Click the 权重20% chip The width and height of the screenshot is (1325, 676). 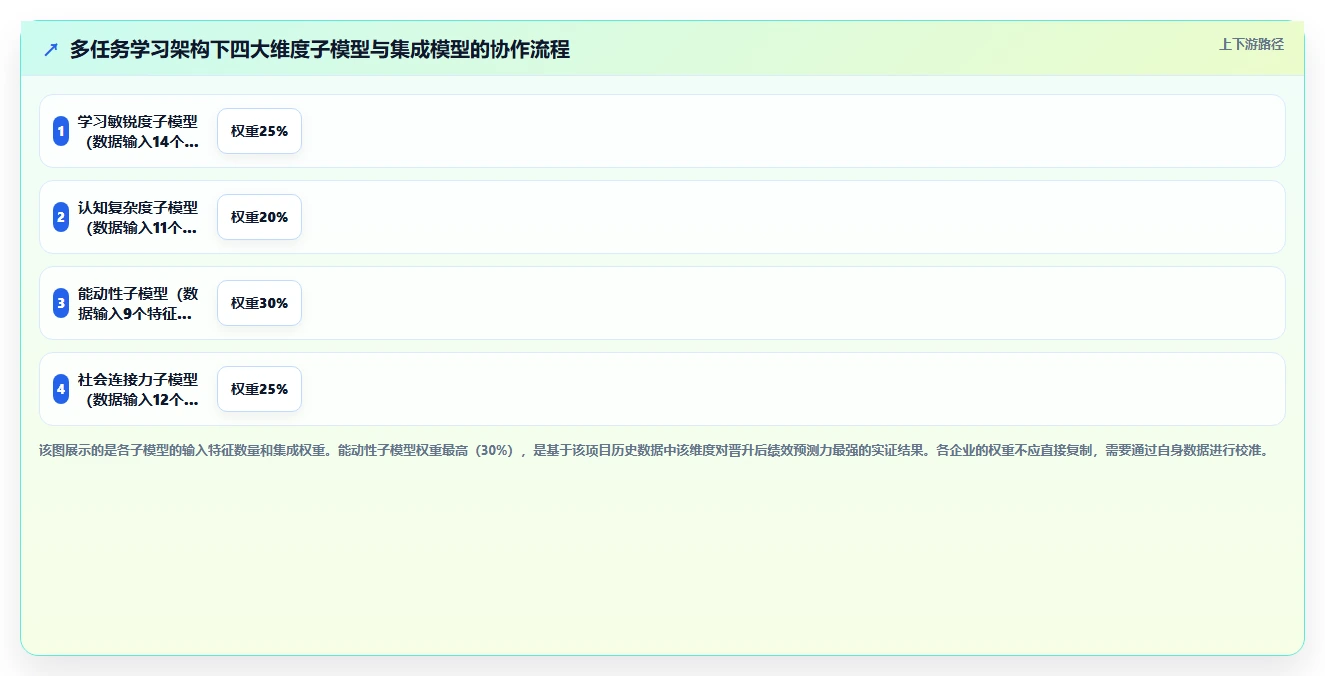point(259,217)
